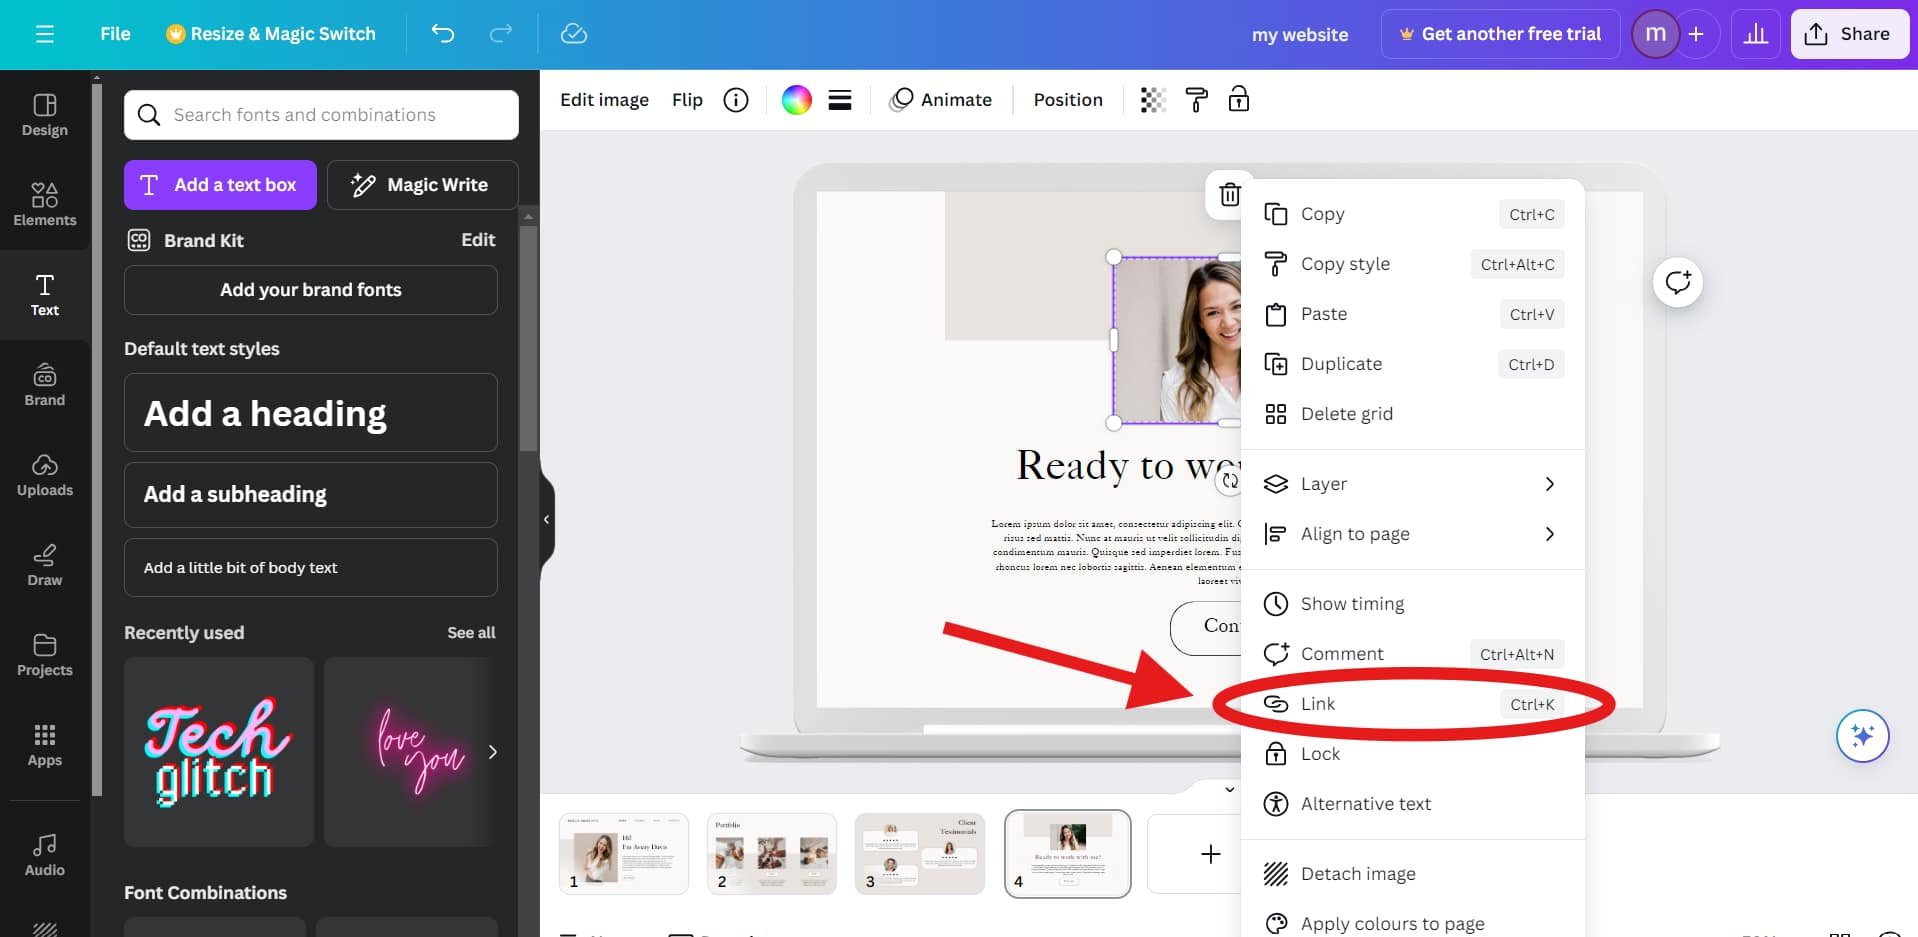Click Get another free trial
Image resolution: width=1918 pixels, height=937 pixels.
[1499, 33]
